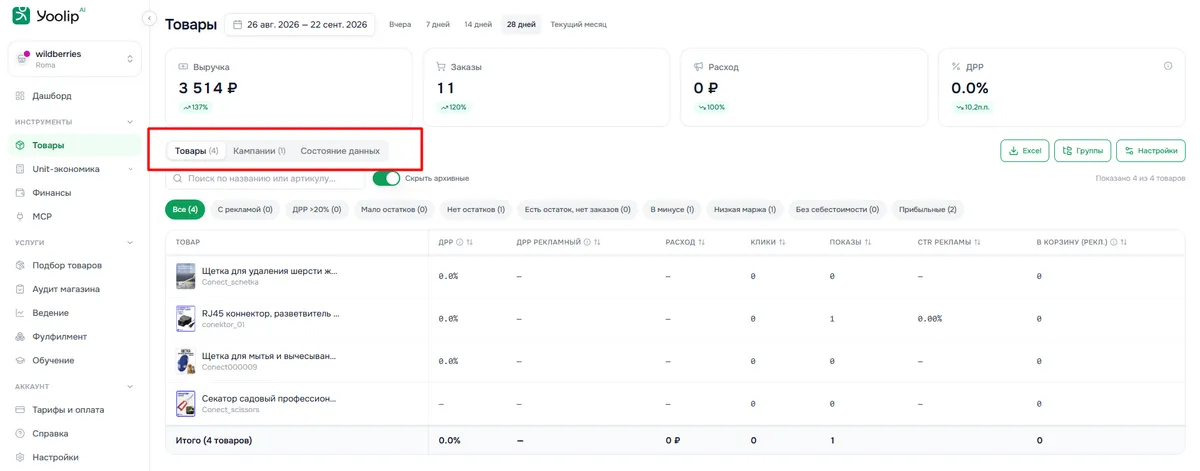This screenshot has height=471, width=1200.
Task: Sort table by ДРР column arrows
Action: 470,242
